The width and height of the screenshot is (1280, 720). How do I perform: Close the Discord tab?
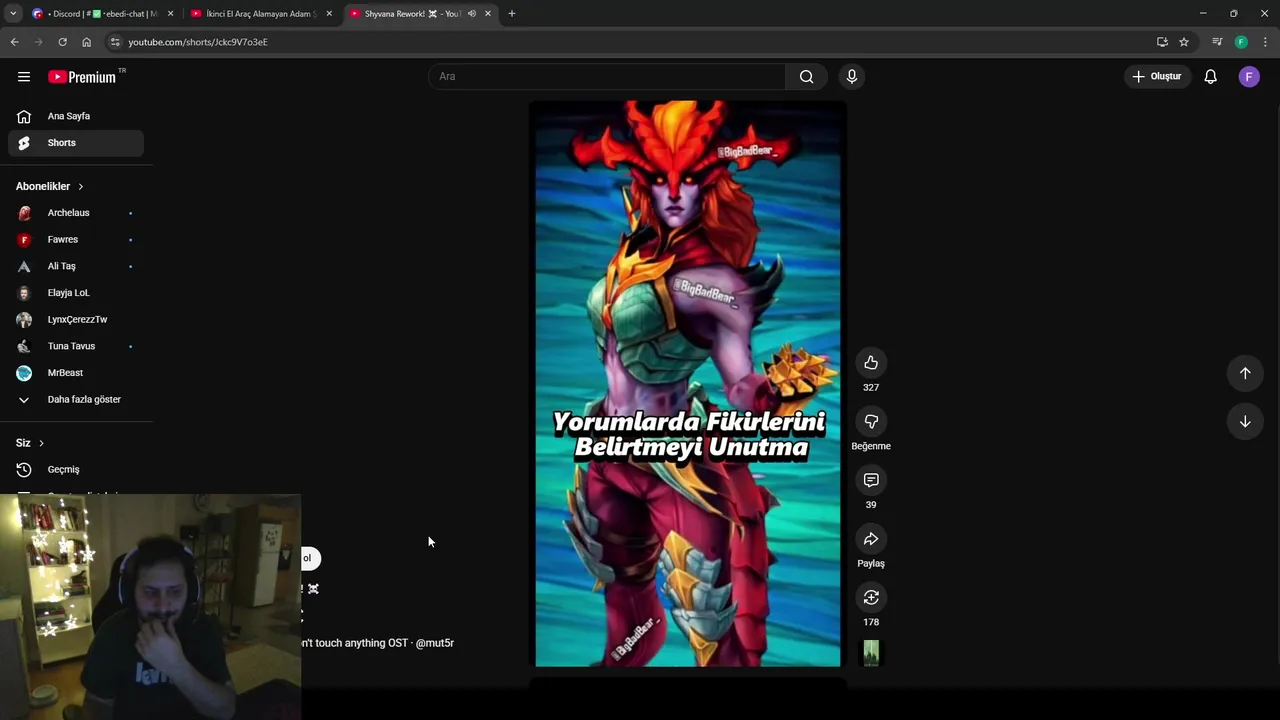click(170, 14)
